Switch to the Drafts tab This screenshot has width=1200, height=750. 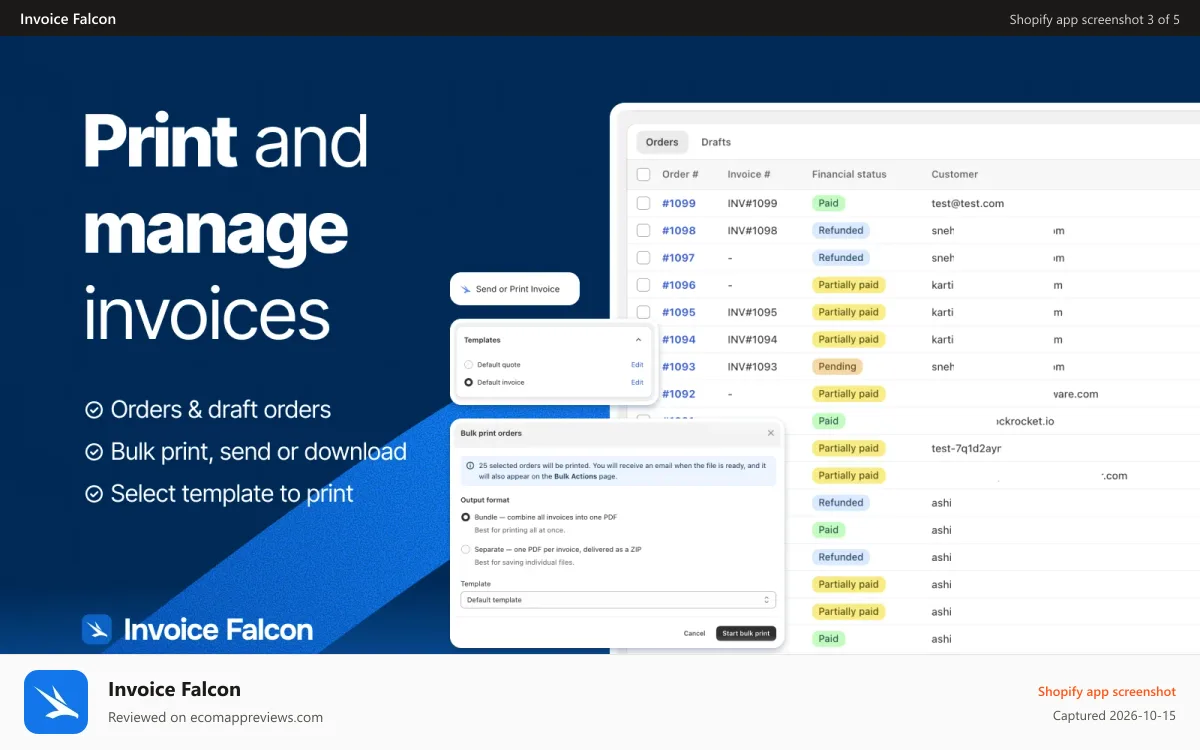pos(716,142)
